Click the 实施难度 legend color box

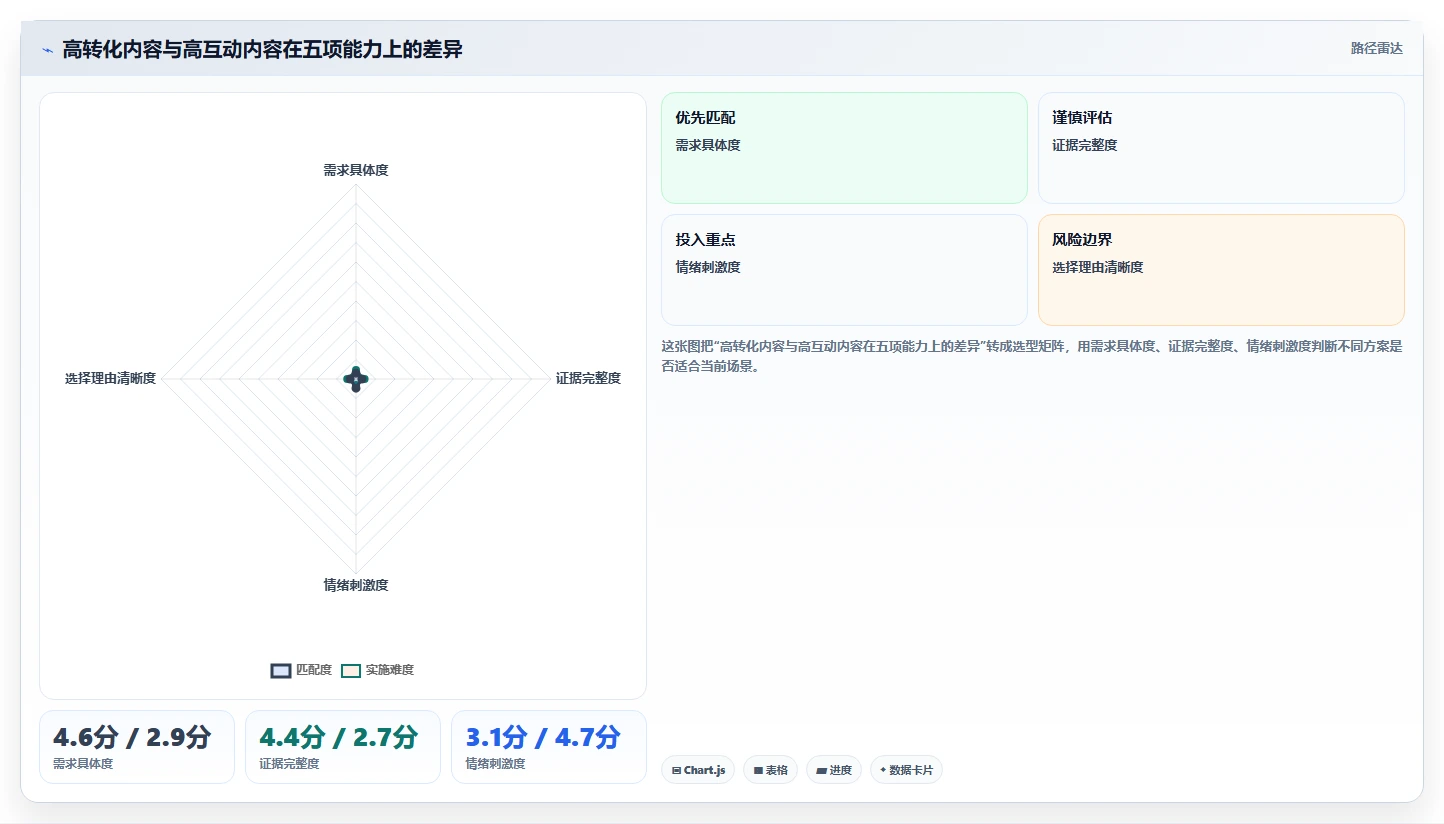pyautogui.click(x=351, y=671)
